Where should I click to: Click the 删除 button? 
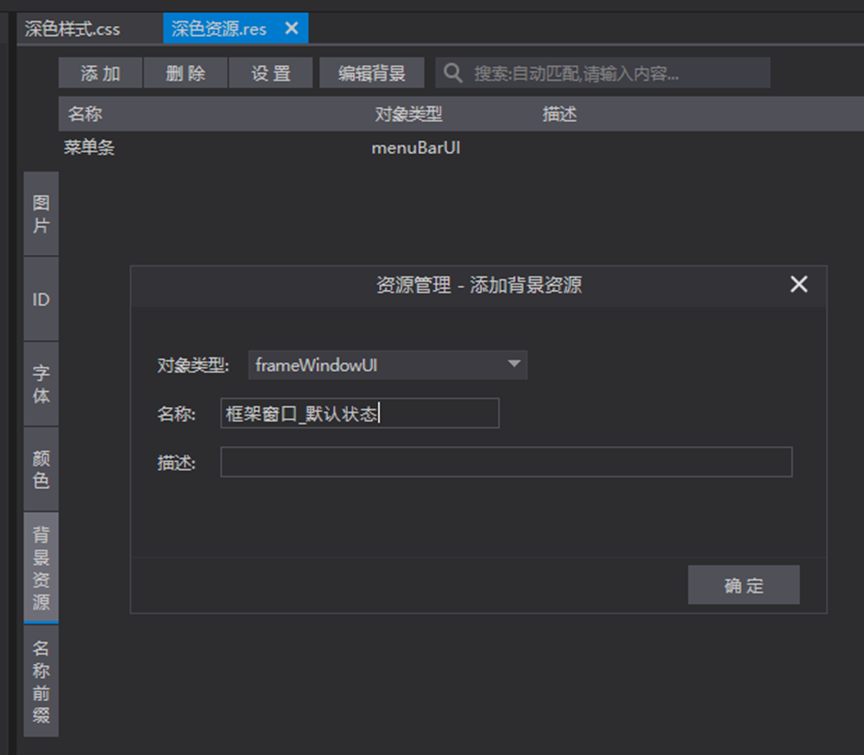[186, 73]
